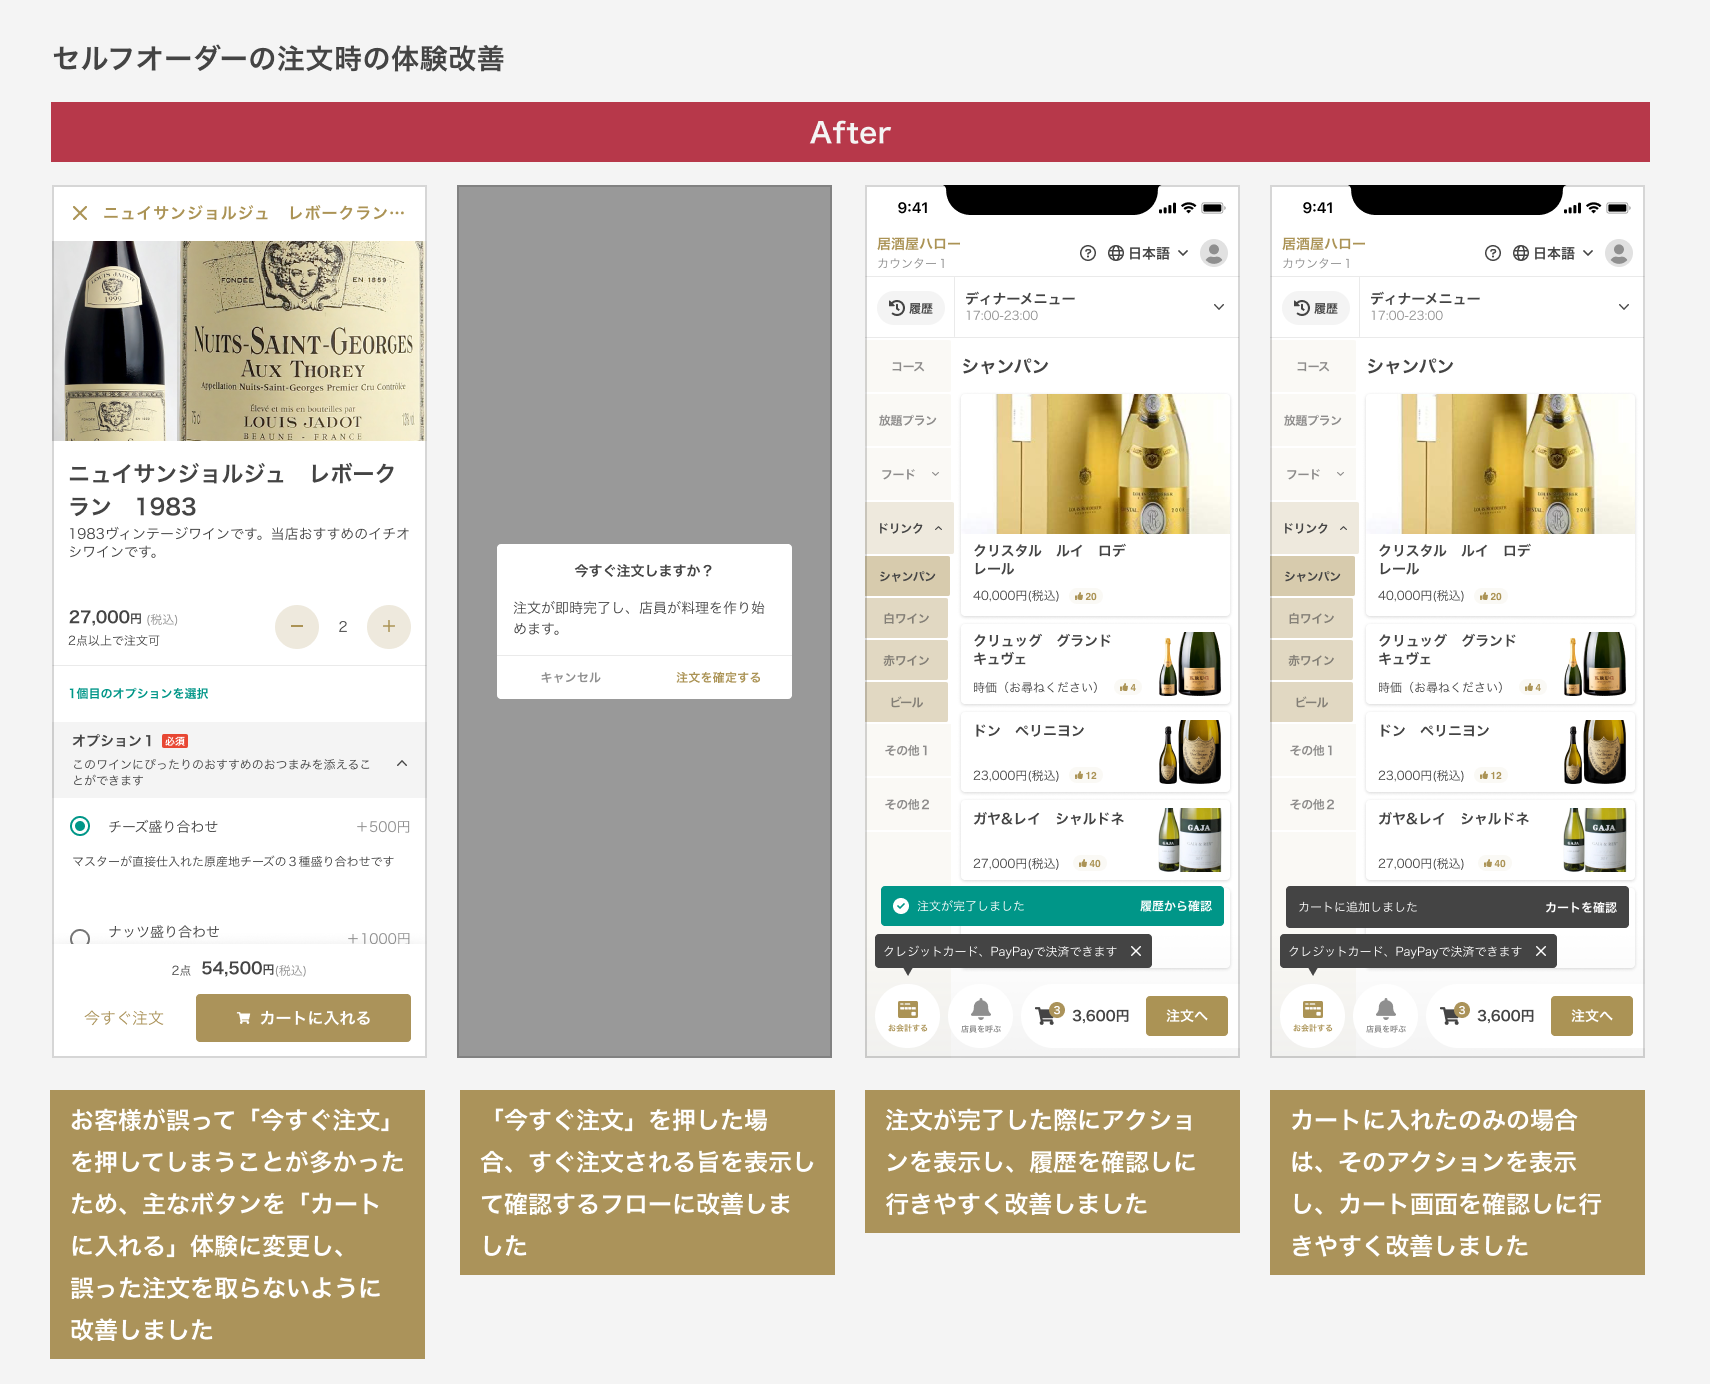1710x1384 pixels.
Task: Open user profile avatar in order-complete screen
Action: tap(1214, 253)
